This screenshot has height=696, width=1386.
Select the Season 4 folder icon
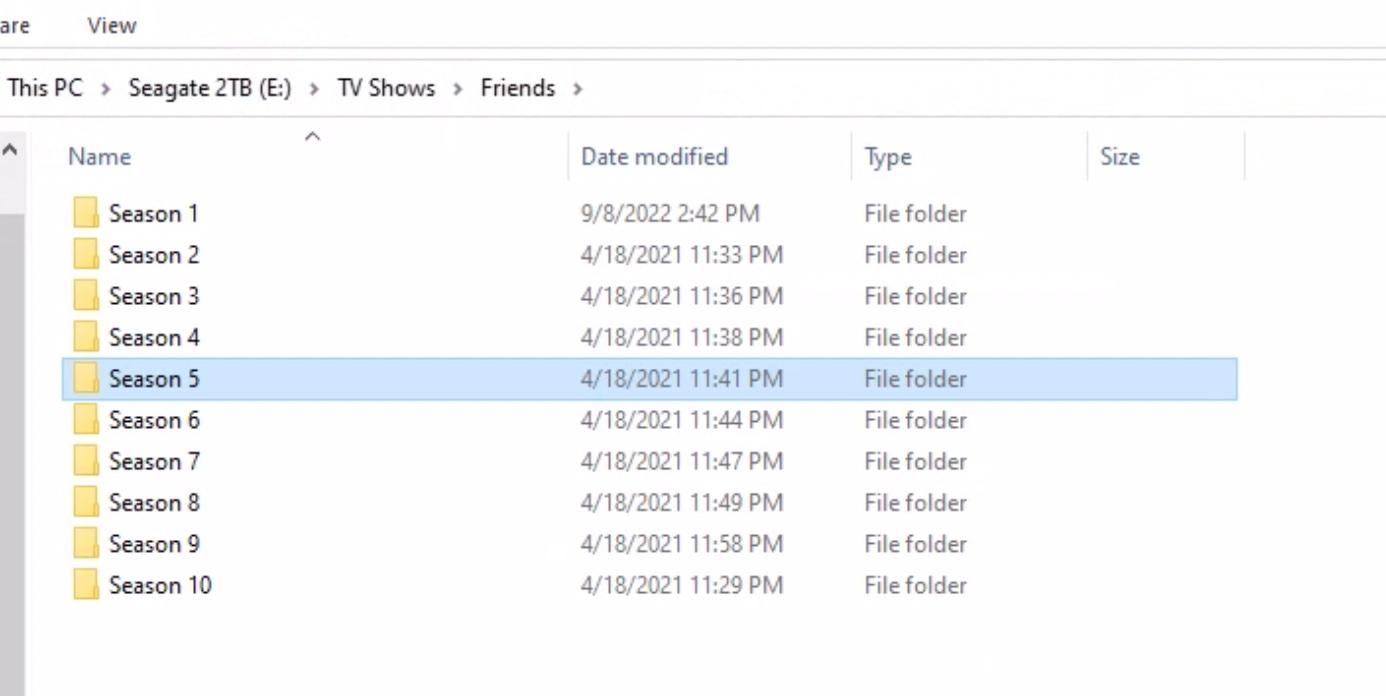click(86, 337)
